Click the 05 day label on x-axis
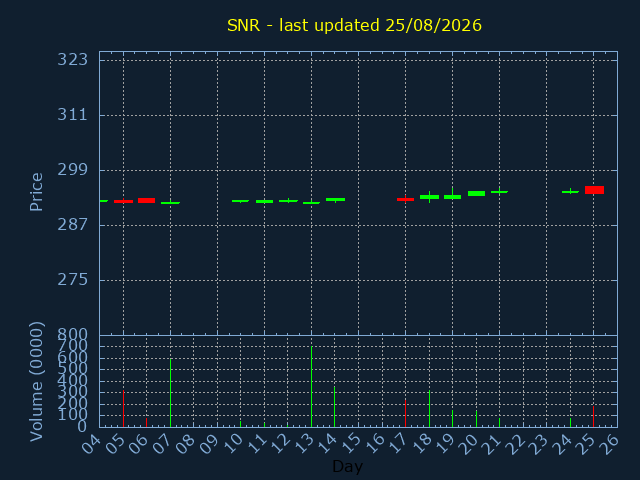Image resolution: width=640 pixels, height=480 pixels. (x=115, y=444)
